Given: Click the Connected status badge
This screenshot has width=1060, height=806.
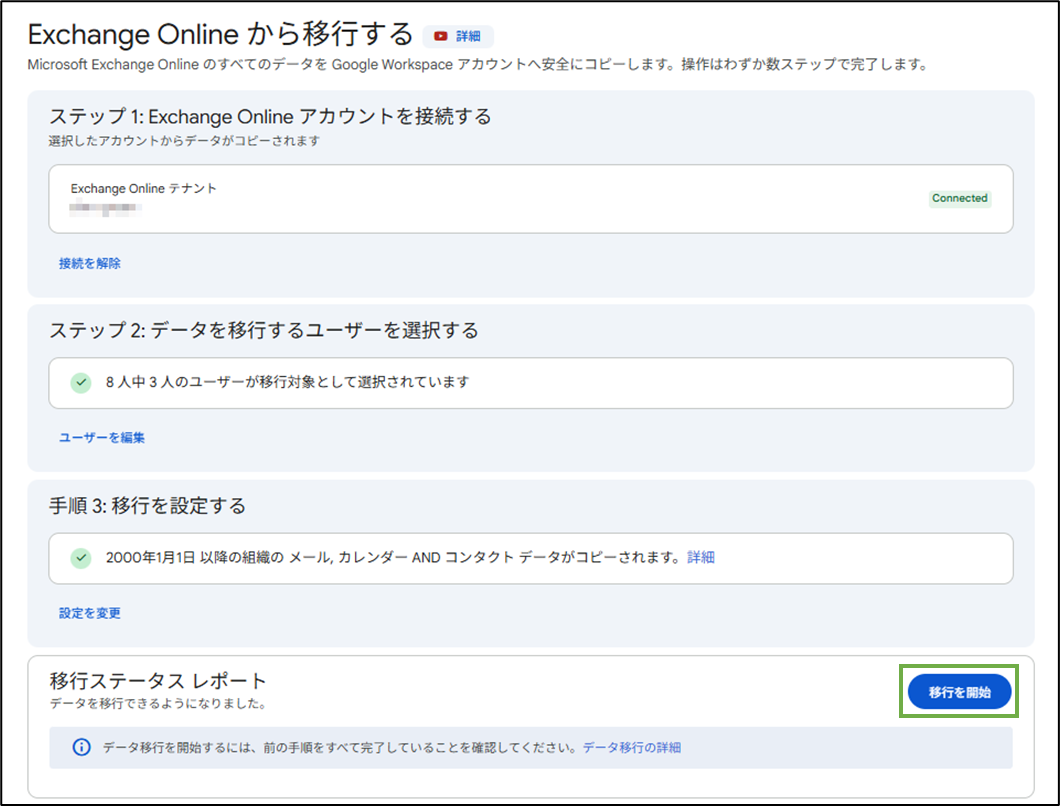Looking at the screenshot, I should pyautogui.click(x=960, y=198).
